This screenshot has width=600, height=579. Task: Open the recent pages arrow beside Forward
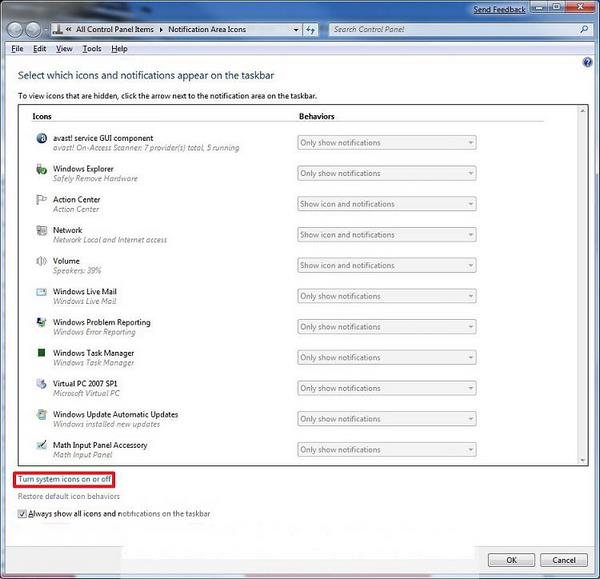(46, 29)
